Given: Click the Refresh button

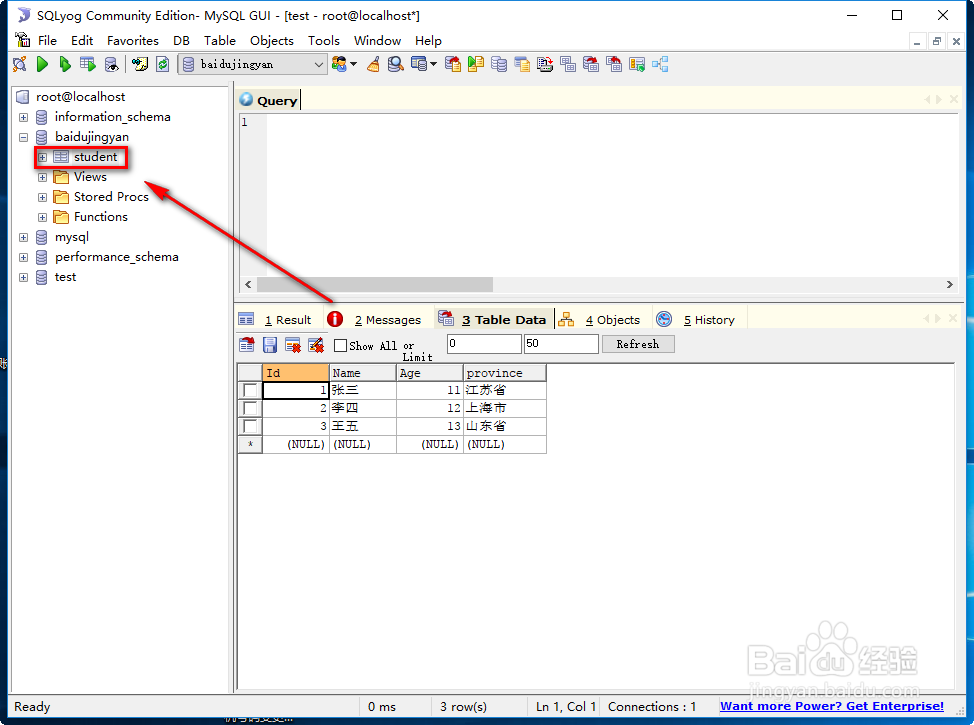Looking at the screenshot, I should 638,344.
